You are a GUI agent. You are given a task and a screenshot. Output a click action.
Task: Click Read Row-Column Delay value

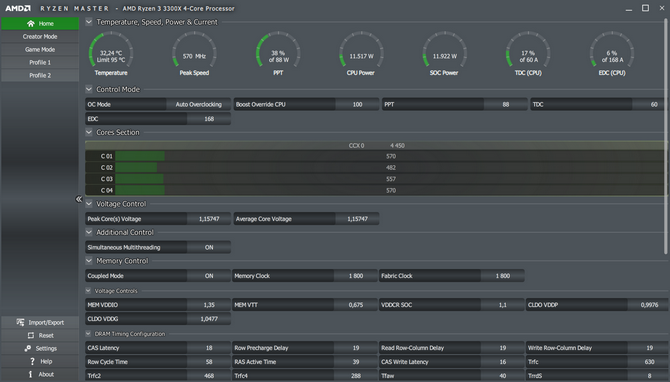pos(502,348)
